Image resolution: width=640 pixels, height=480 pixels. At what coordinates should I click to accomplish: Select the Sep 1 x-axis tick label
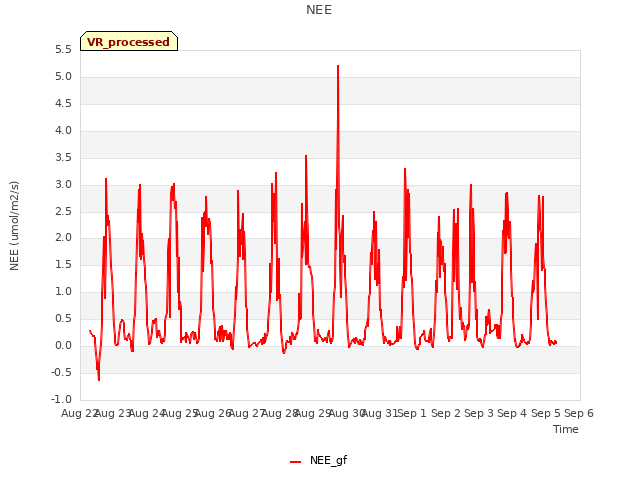412,413
